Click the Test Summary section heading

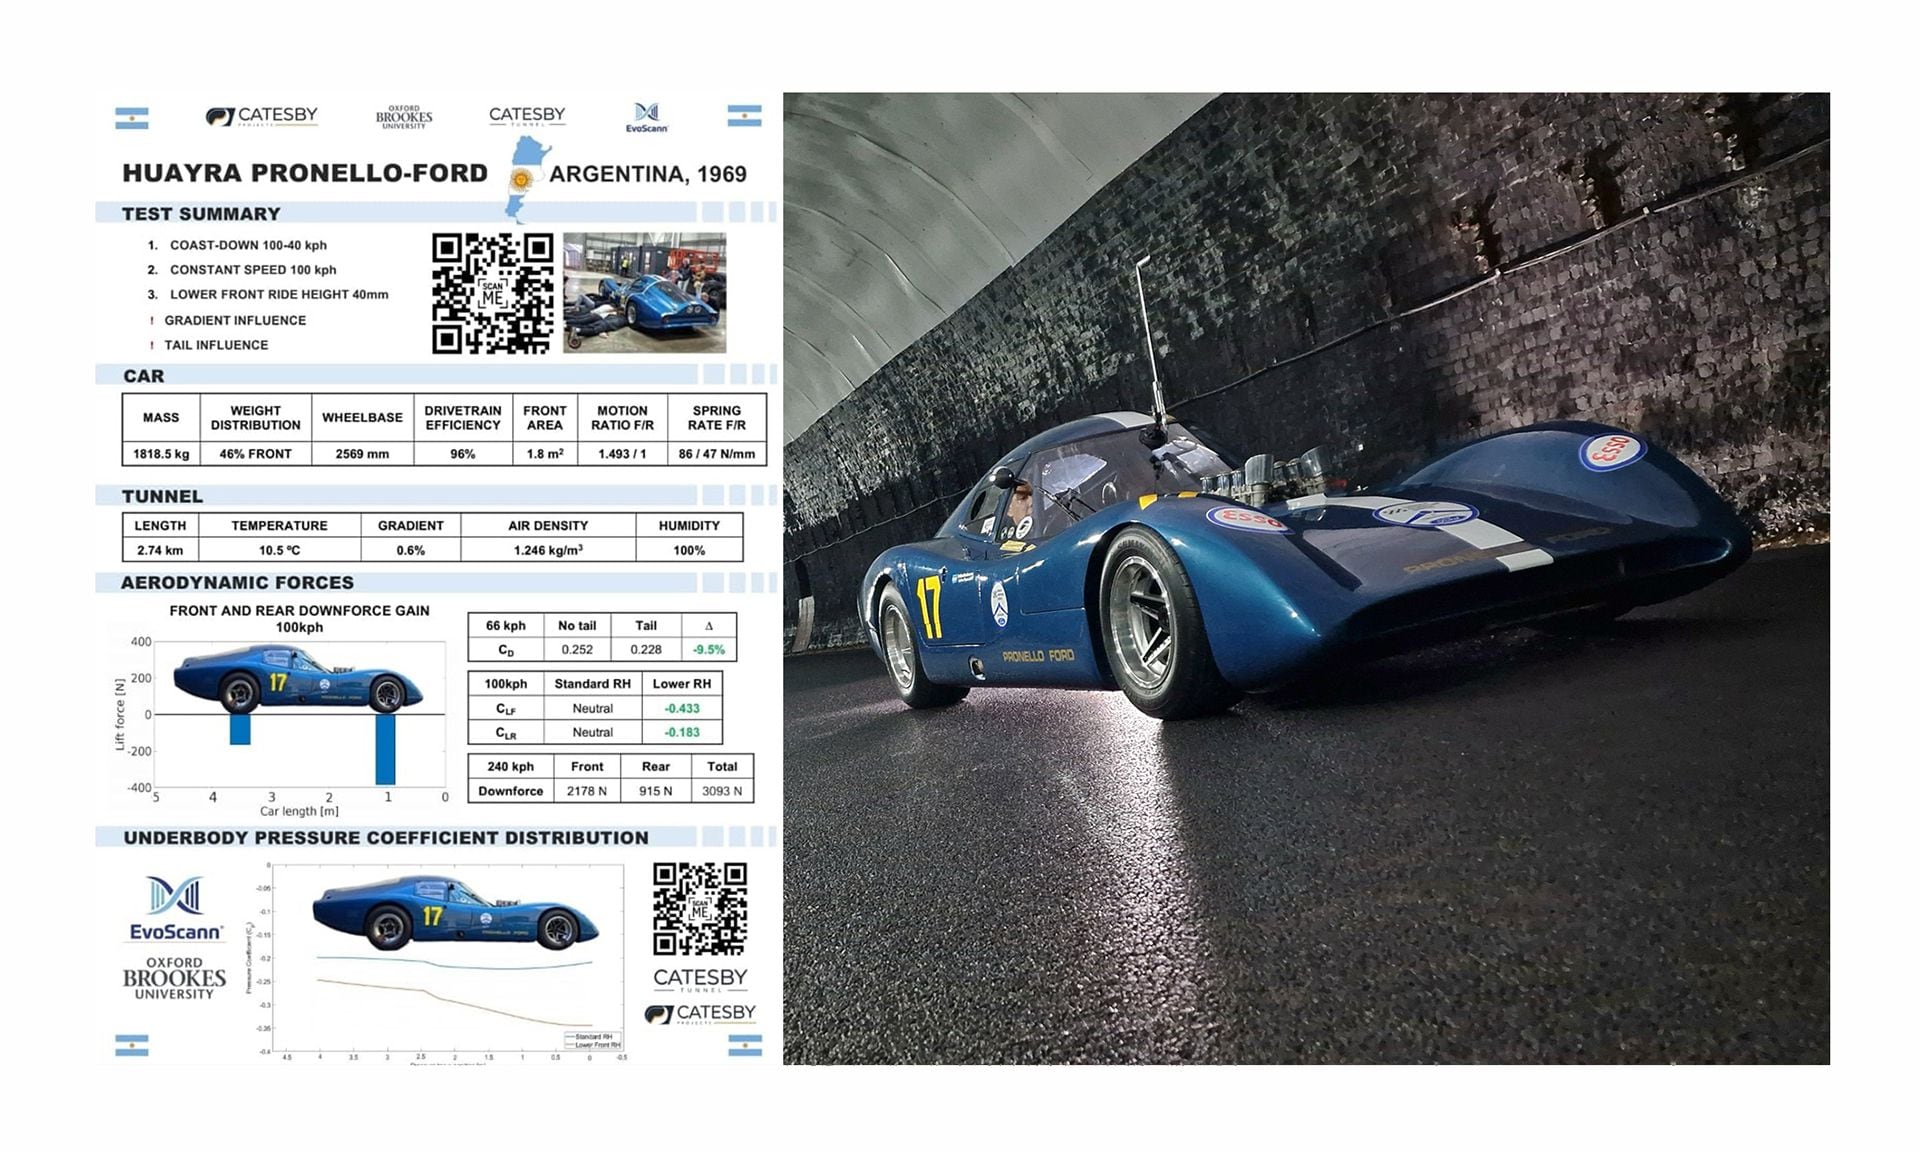pos(201,213)
